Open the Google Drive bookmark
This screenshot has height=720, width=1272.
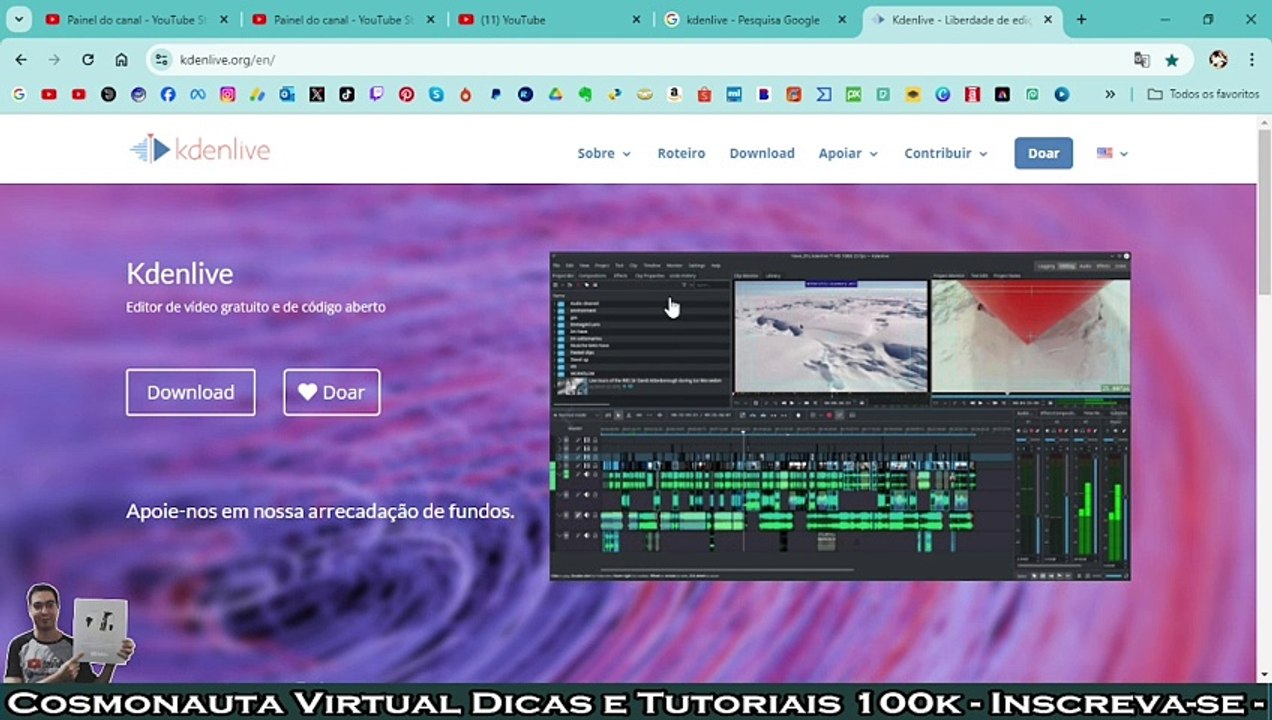click(x=555, y=94)
